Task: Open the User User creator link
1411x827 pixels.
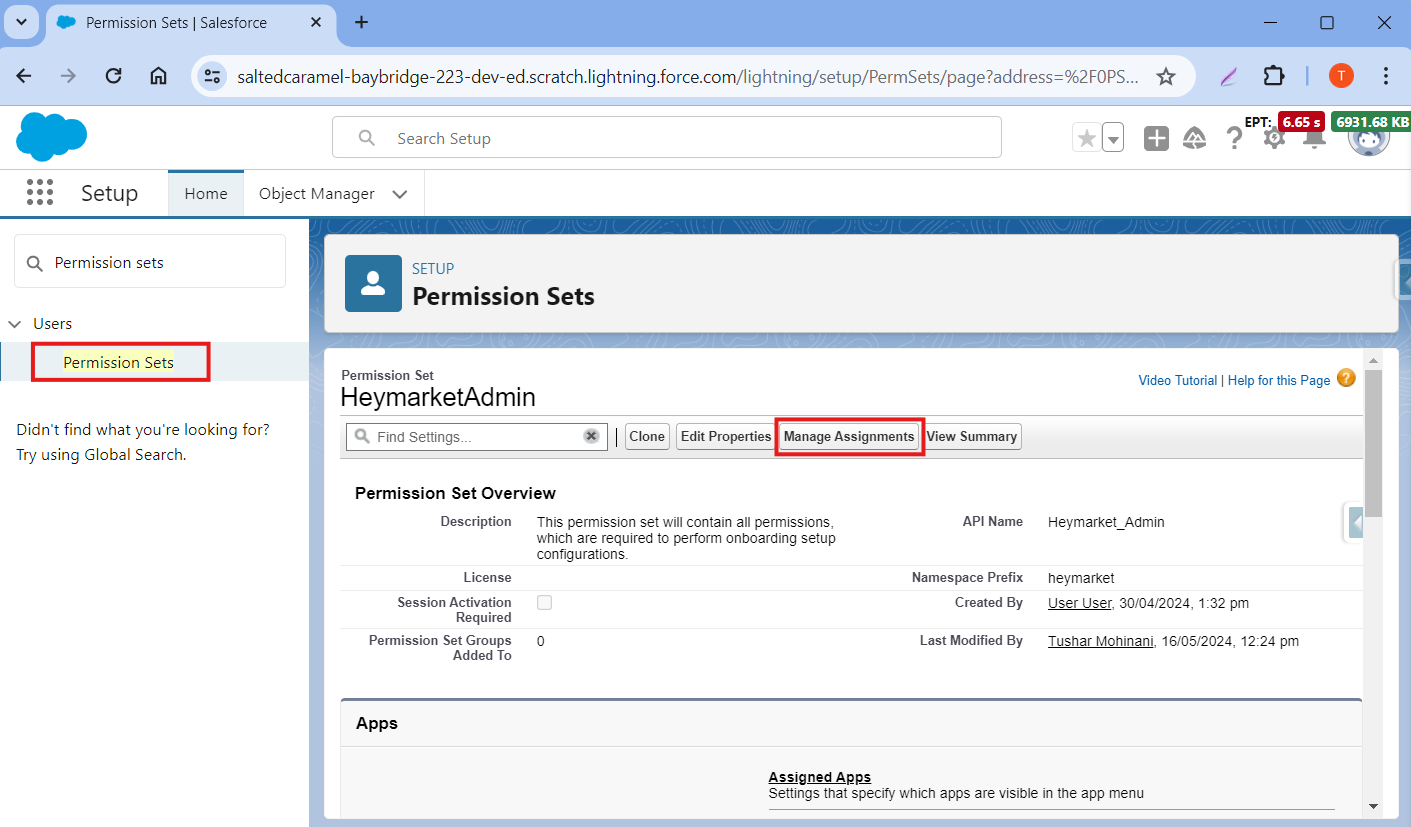Action: point(1080,603)
